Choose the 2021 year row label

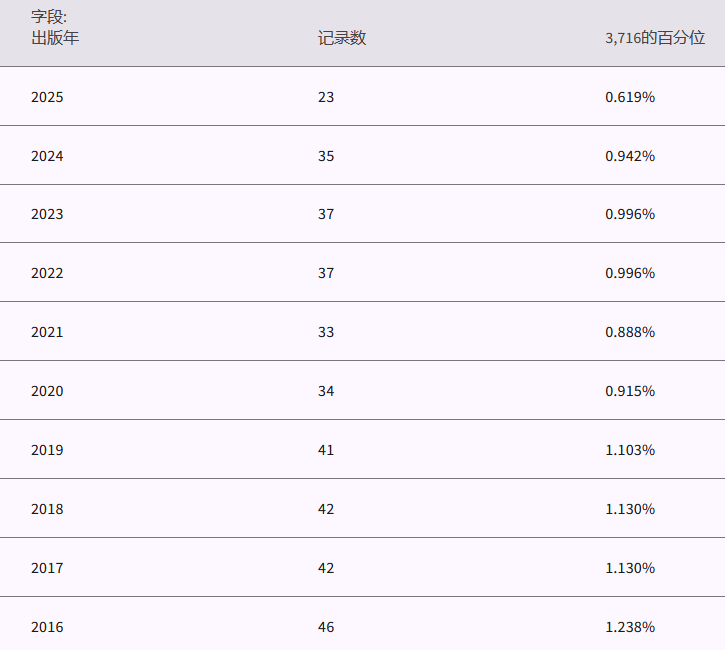pos(47,332)
